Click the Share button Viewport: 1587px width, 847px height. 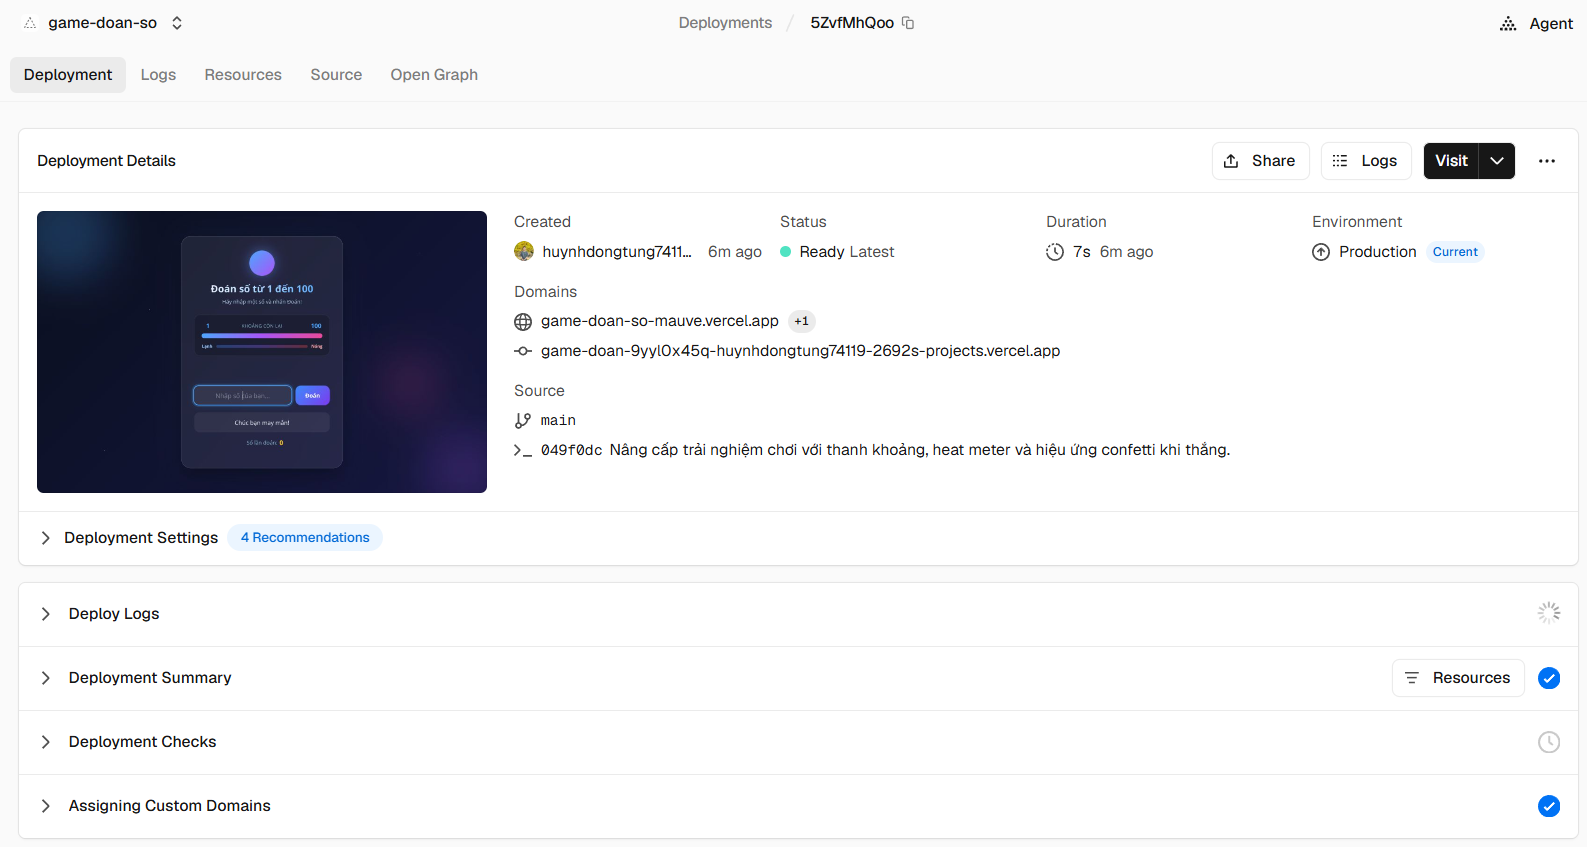tap(1260, 161)
